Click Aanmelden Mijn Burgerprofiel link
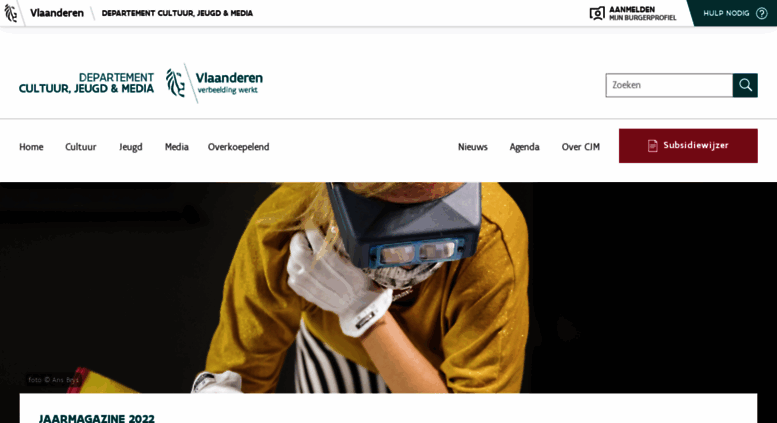The width and height of the screenshot is (777, 423). point(633,13)
